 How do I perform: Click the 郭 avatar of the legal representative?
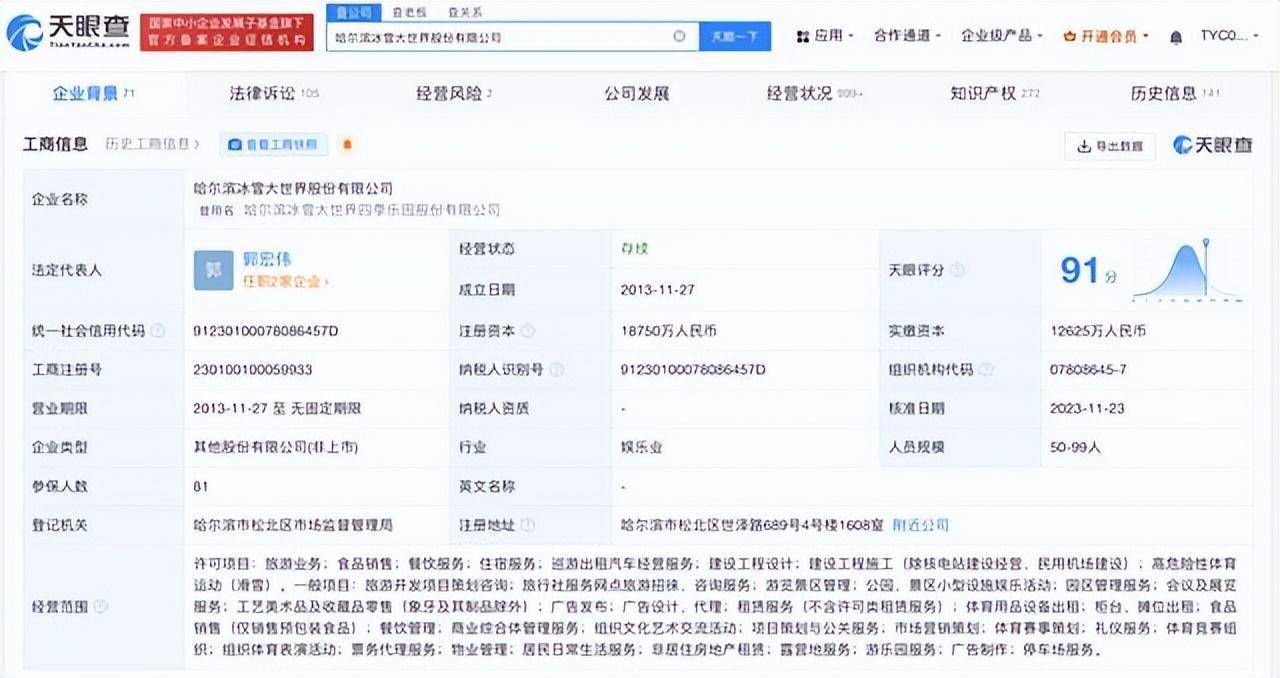tap(213, 270)
